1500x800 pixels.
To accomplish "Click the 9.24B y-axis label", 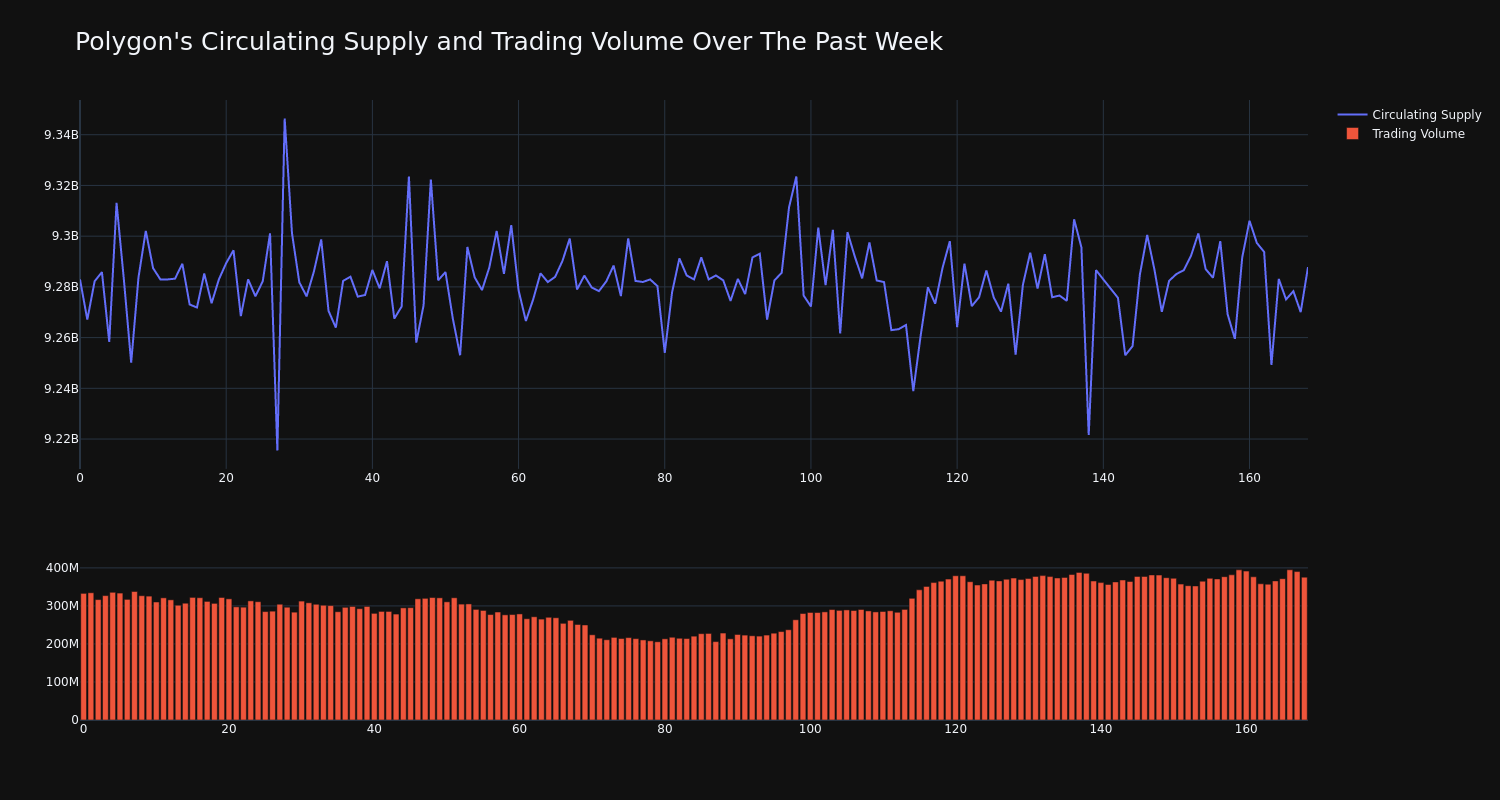I will pos(60,389).
